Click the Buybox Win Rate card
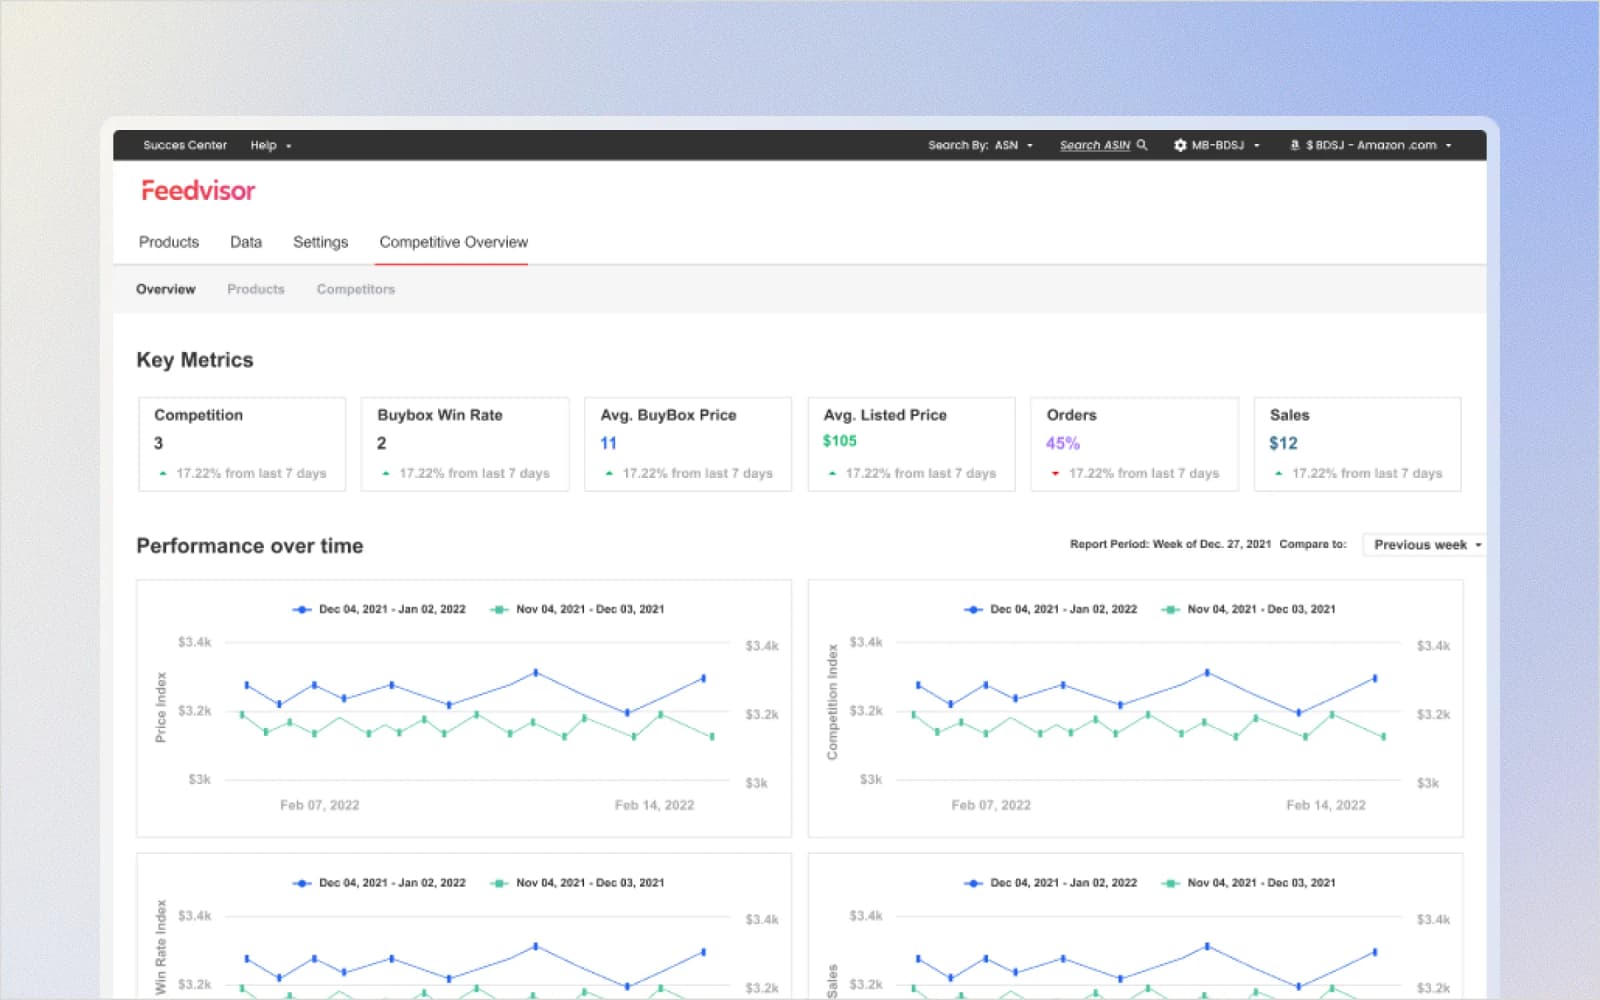The image size is (1600, 1000). click(465, 444)
